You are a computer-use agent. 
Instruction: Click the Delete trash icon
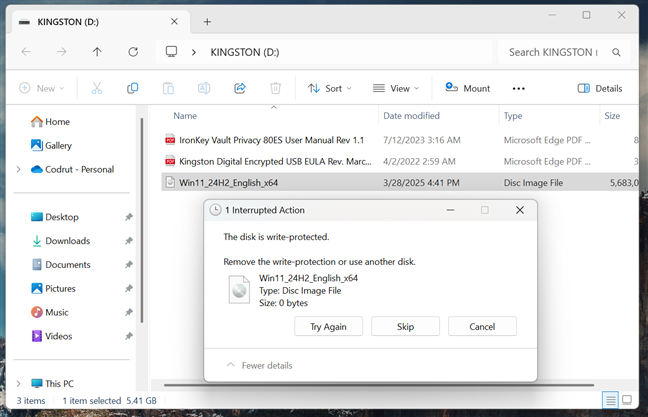coord(275,88)
